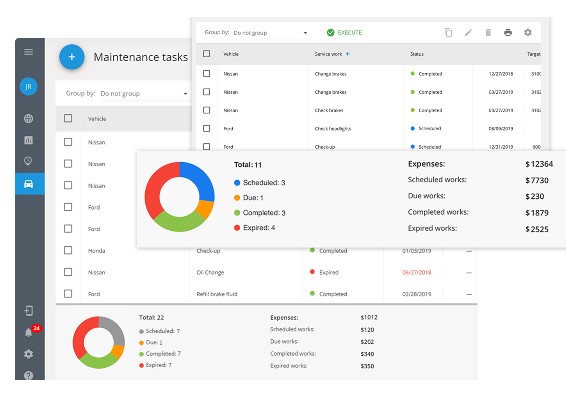Click the 'Expired: 4' legend entry
This screenshot has width=566, height=399.
click(x=254, y=228)
